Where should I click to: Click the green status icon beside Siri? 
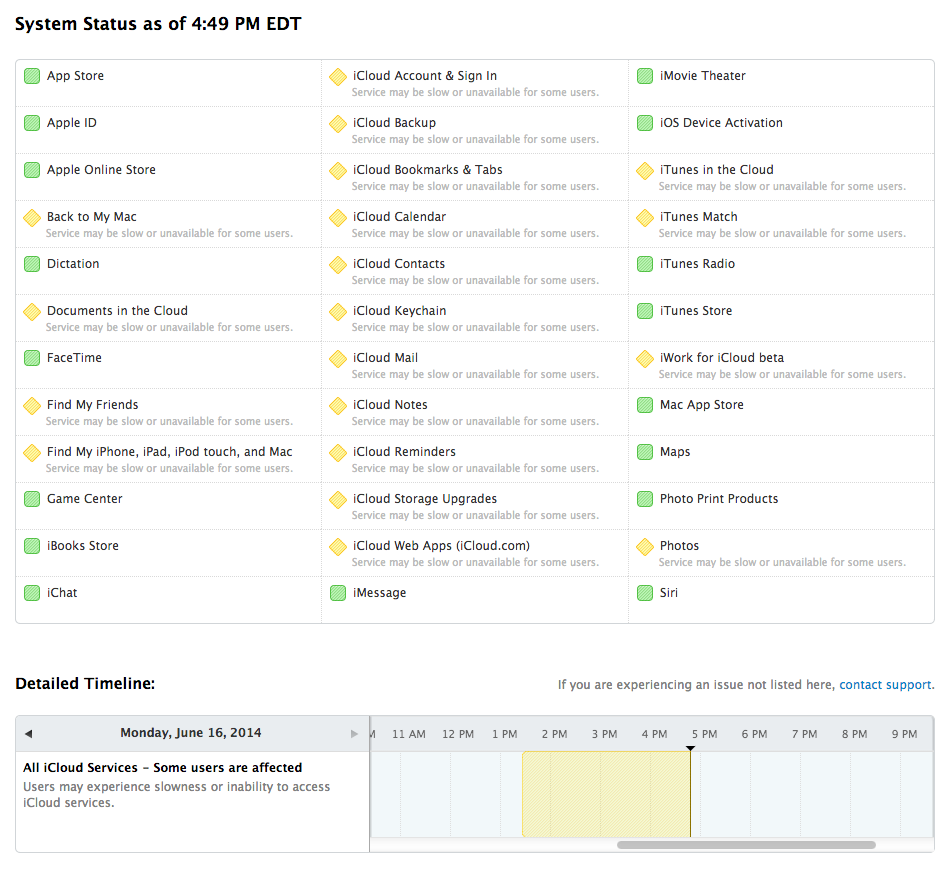(x=645, y=593)
